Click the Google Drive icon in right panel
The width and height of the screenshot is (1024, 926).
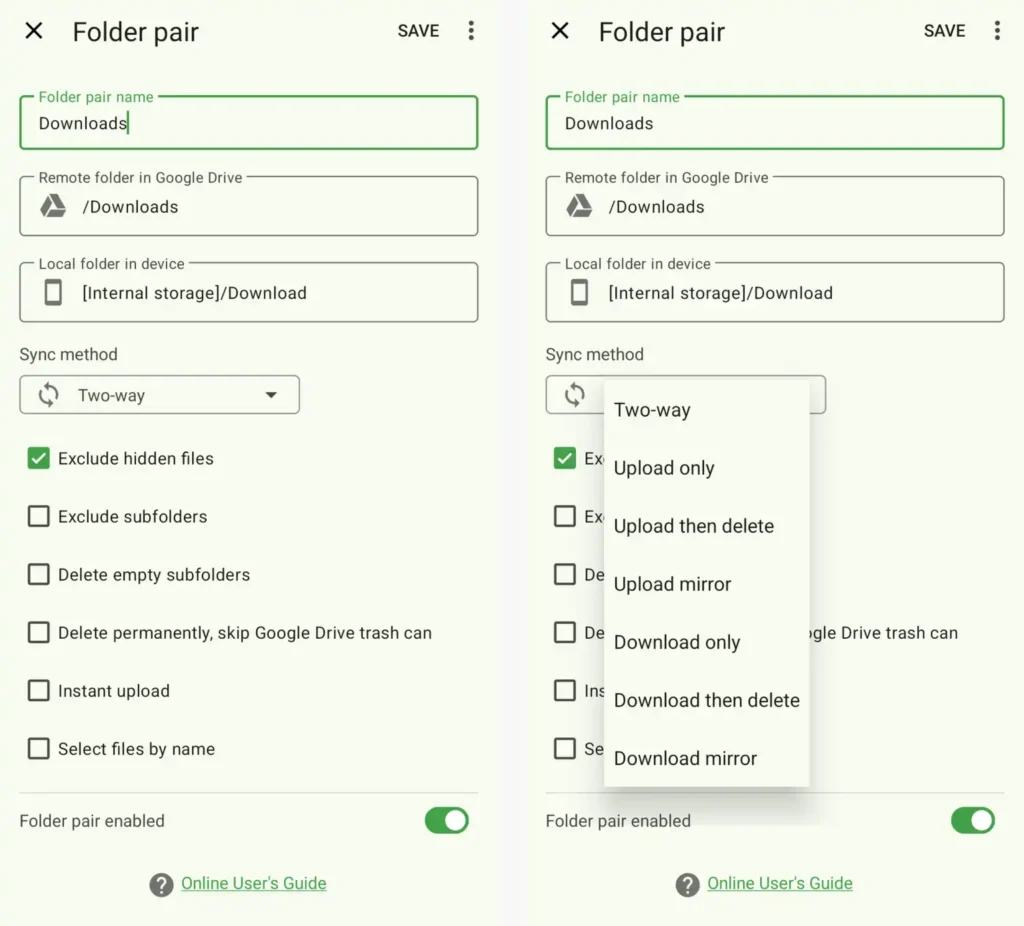pos(579,207)
